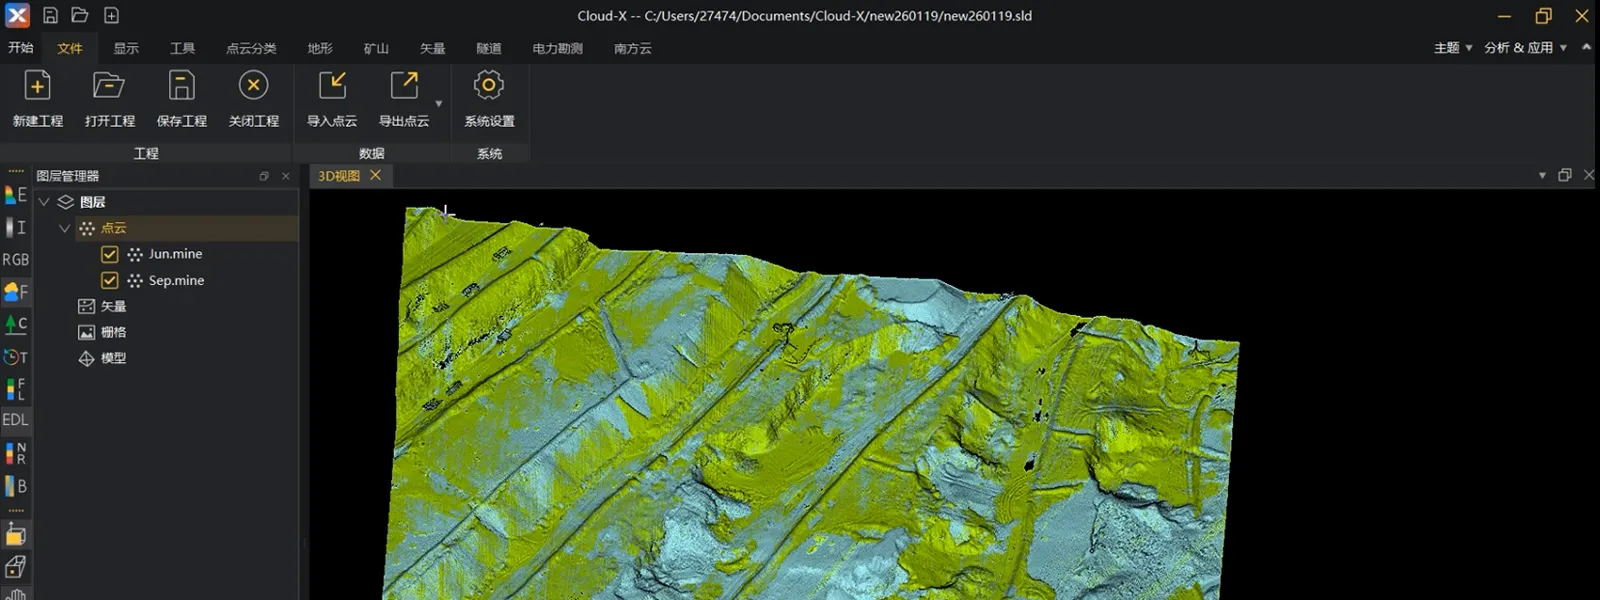Click the 保存工程 (save project) ribbon icon
The image size is (1600, 600).
pyautogui.click(x=181, y=86)
